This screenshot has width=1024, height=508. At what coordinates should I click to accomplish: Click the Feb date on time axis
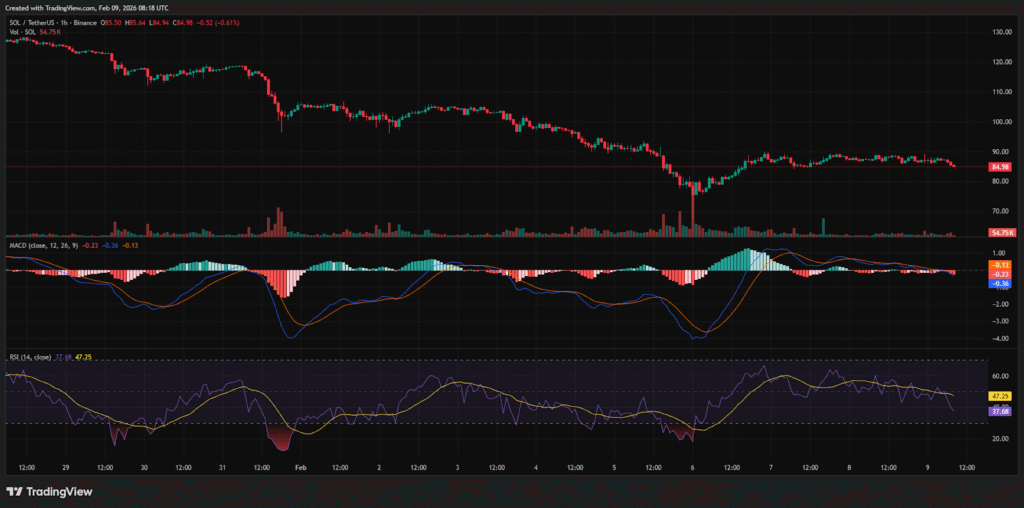[299, 466]
